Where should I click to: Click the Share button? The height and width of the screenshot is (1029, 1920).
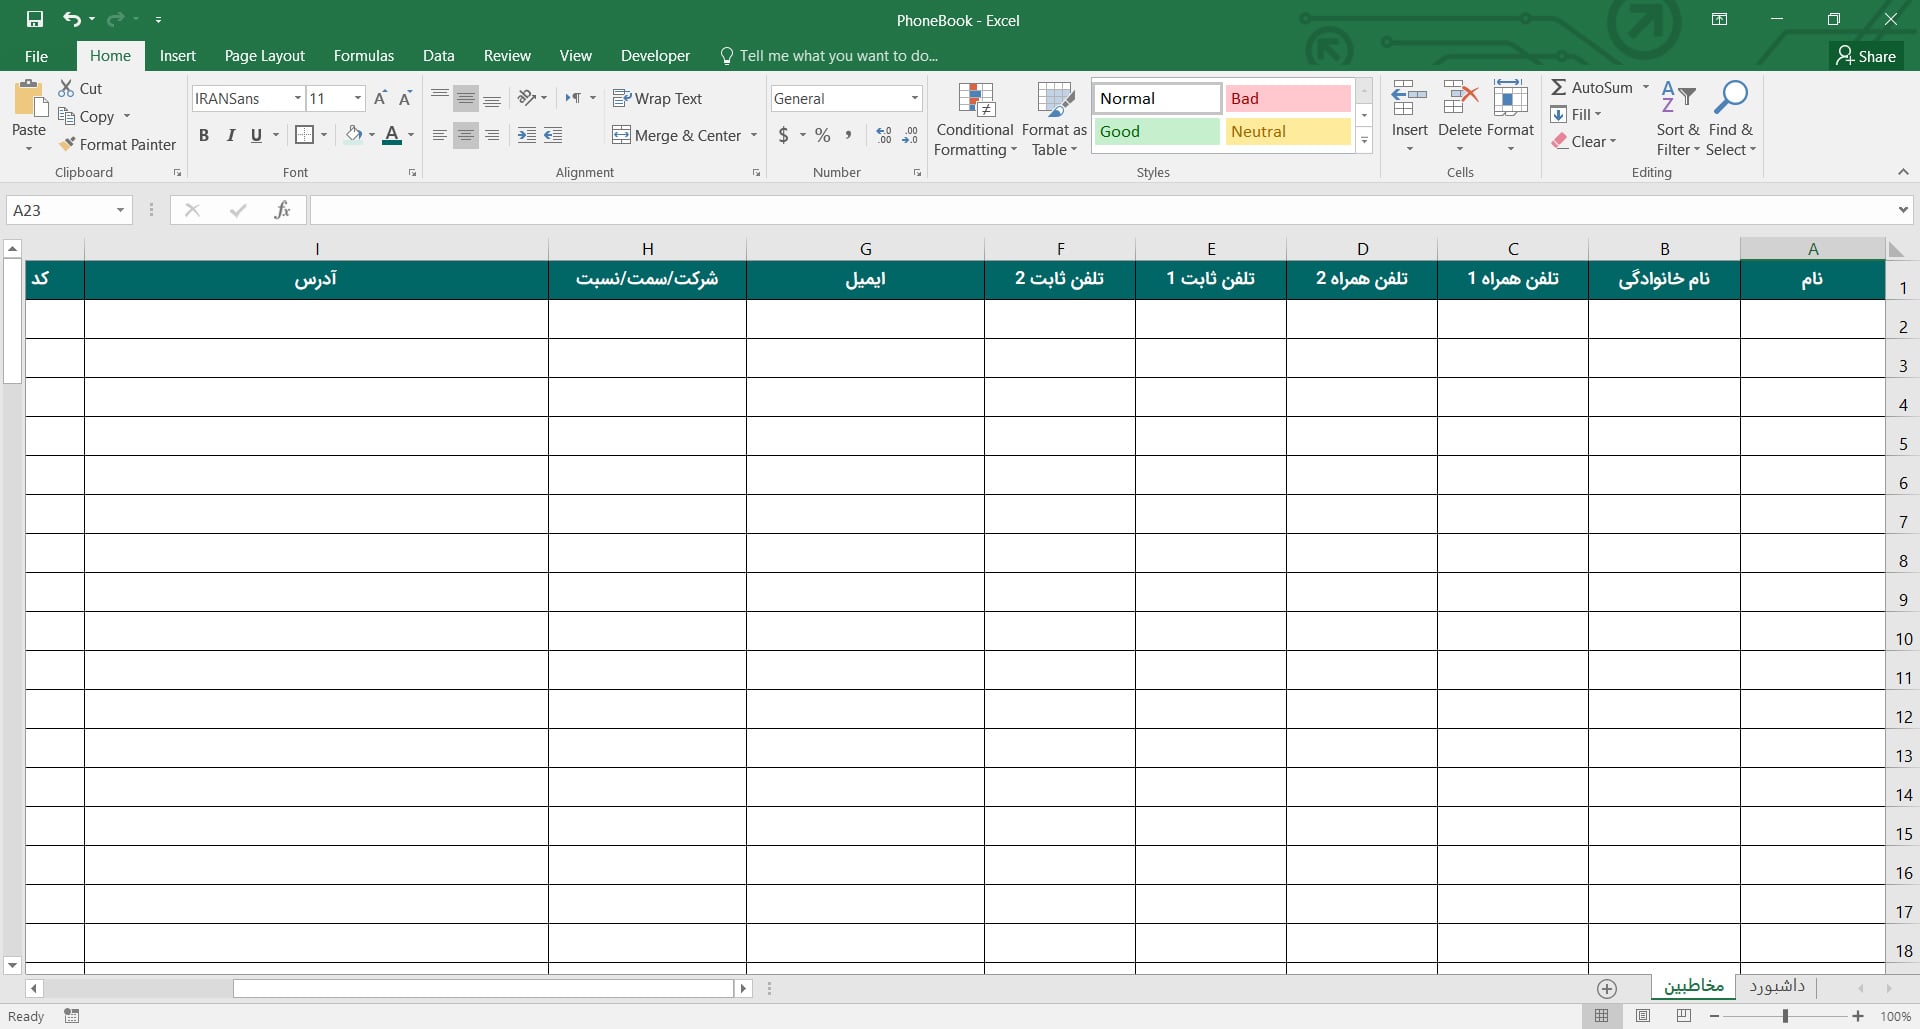(x=1866, y=56)
